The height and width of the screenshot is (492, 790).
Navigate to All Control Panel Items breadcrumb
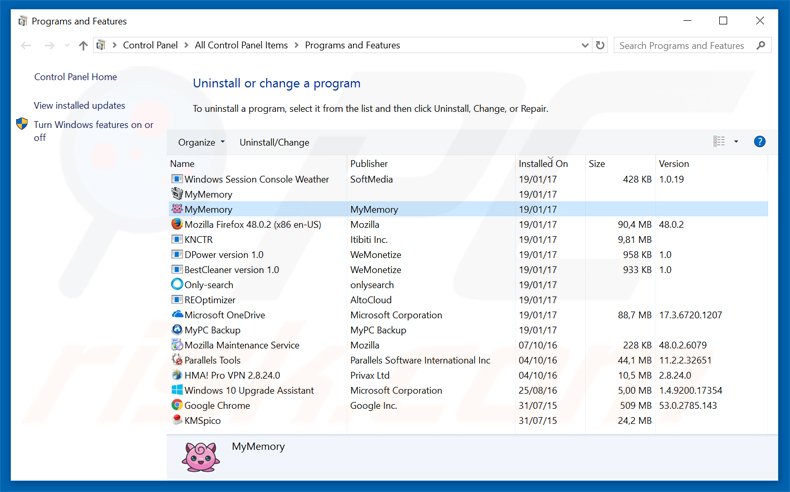(241, 45)
